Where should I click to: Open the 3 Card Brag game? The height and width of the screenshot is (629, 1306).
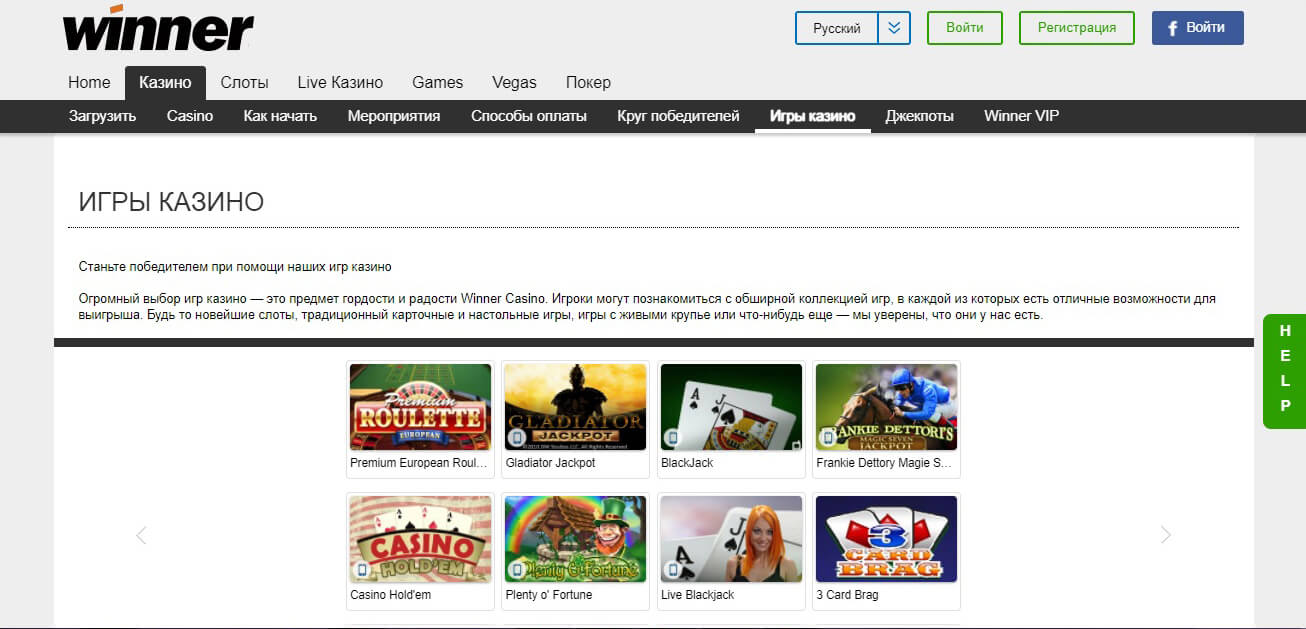[886, 538]
